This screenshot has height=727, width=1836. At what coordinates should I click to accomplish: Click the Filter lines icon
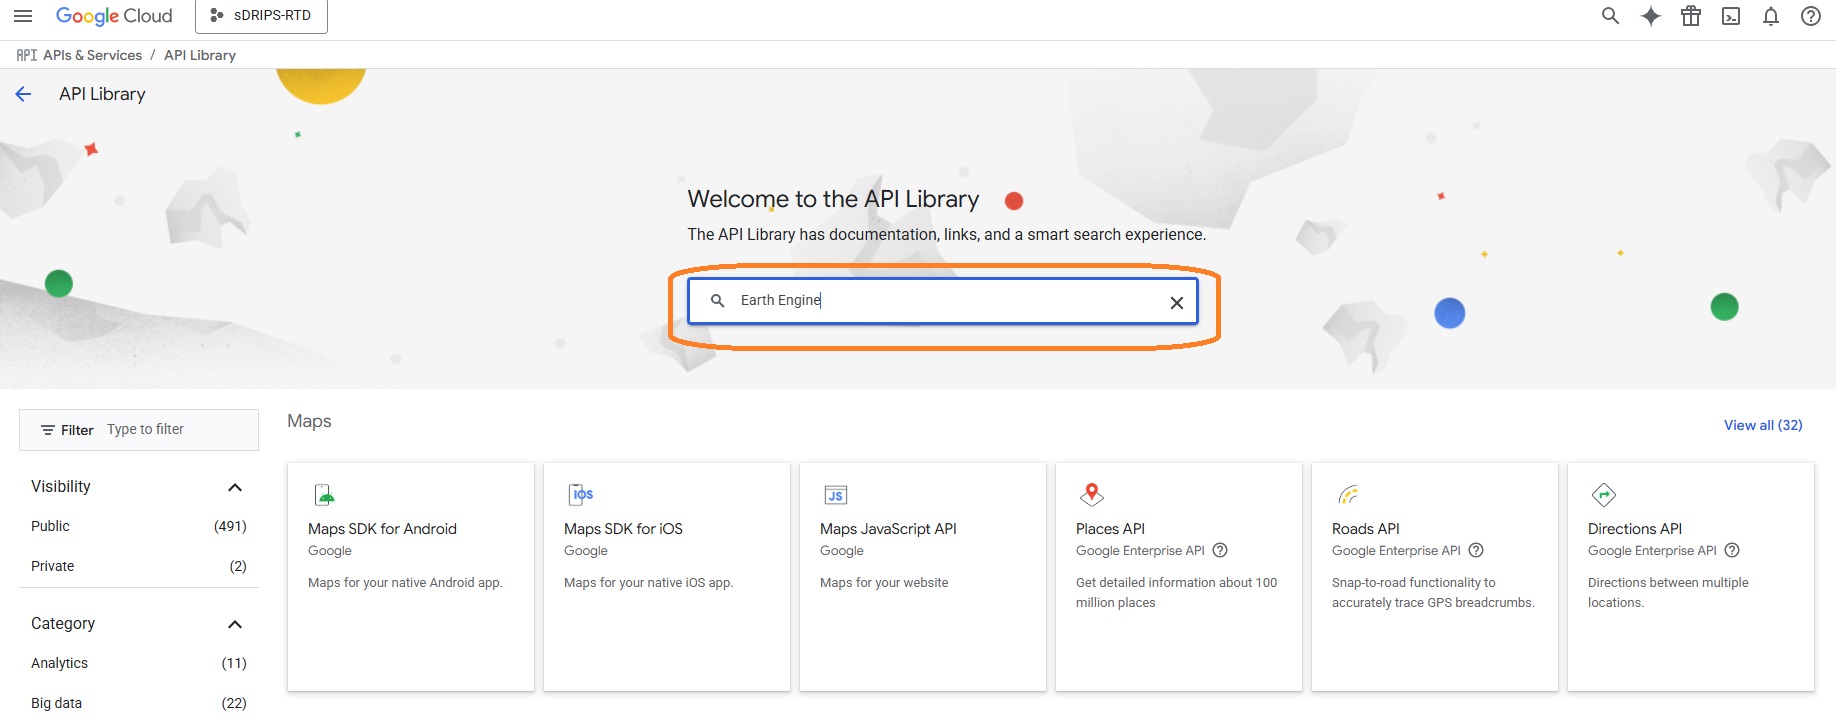(47, 430)
